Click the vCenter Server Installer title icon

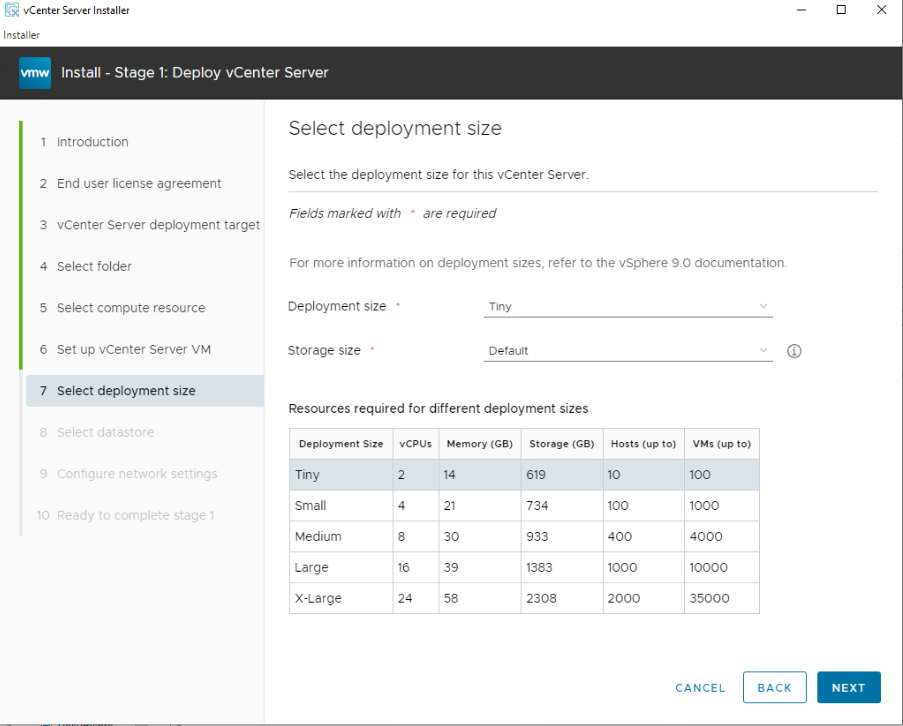[12, 10]
